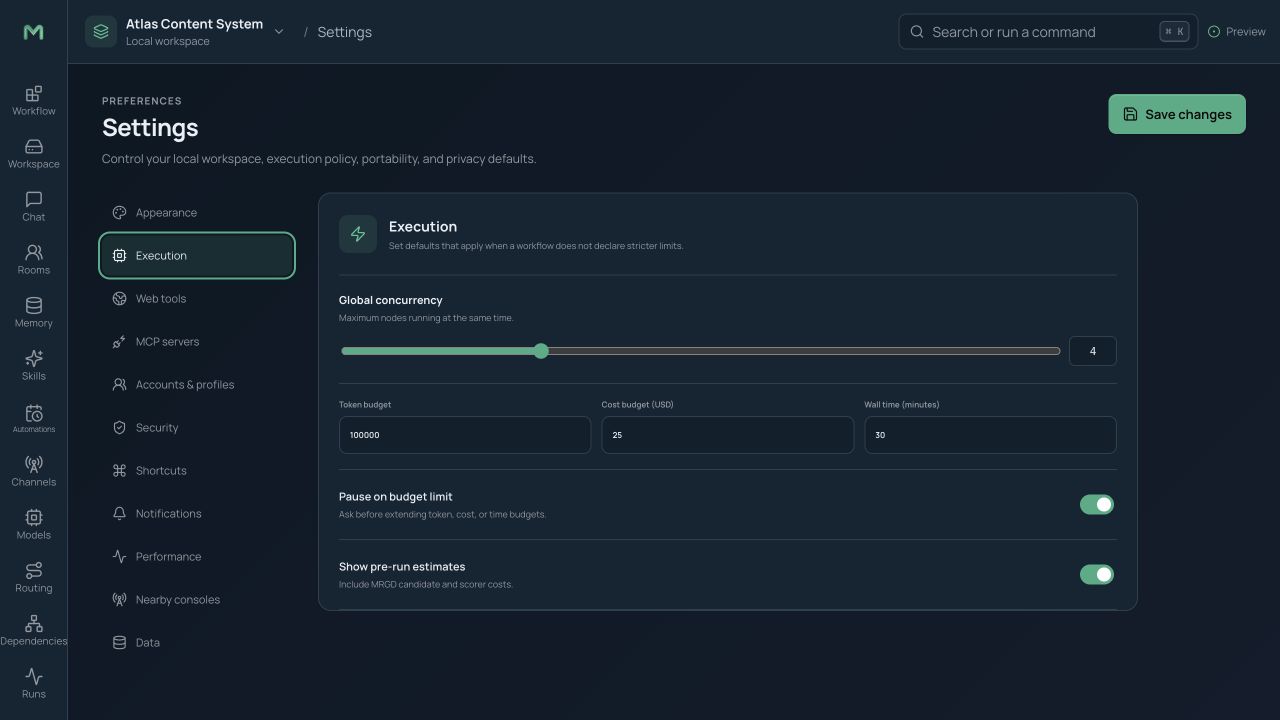Screen dimensions: 1280x720
Task: Open the Notifications settings tab
Action: (197, 514)
